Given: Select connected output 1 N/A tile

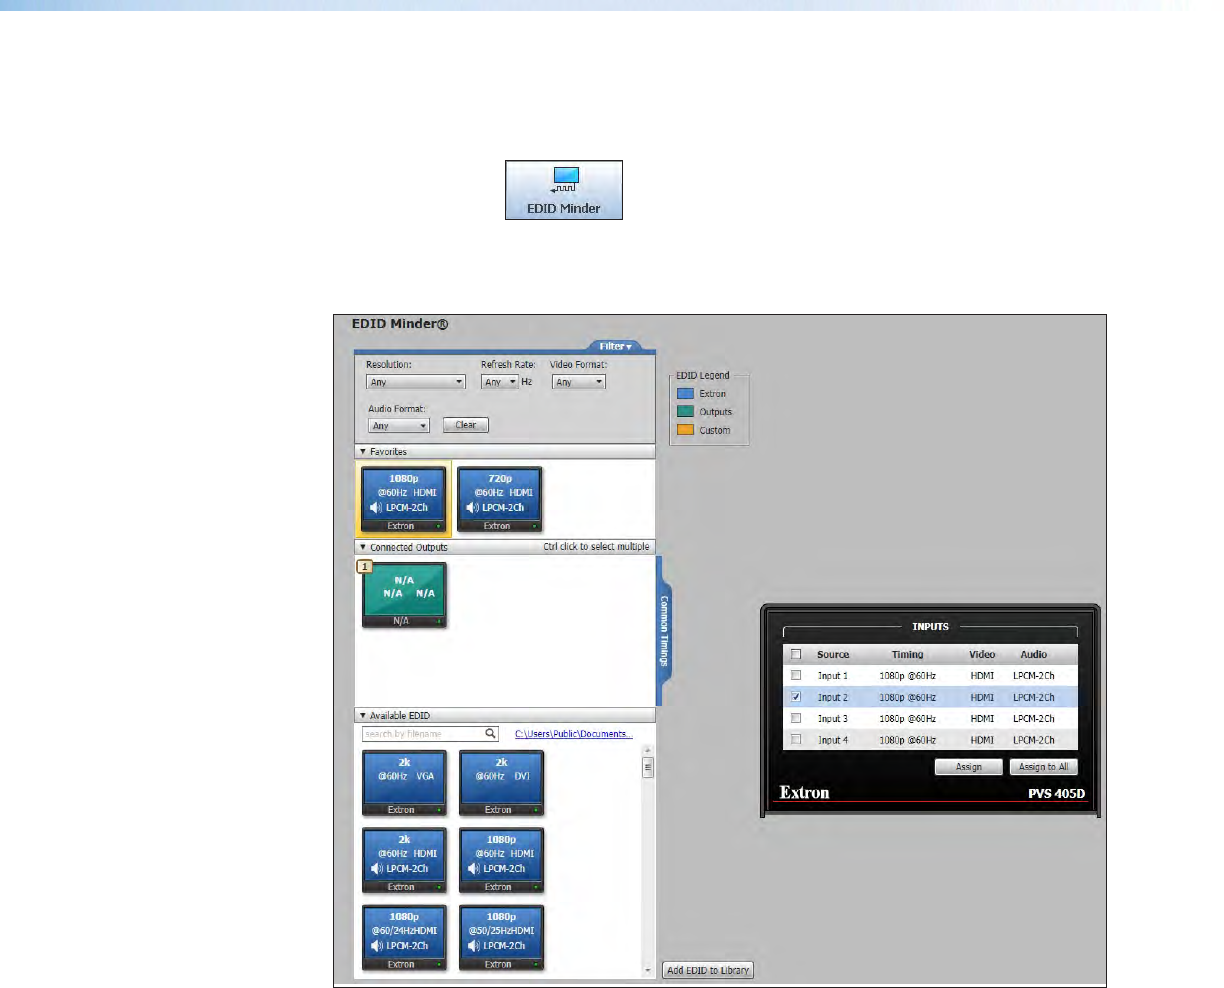Looking at the screenshot, I should pos(404,595).
